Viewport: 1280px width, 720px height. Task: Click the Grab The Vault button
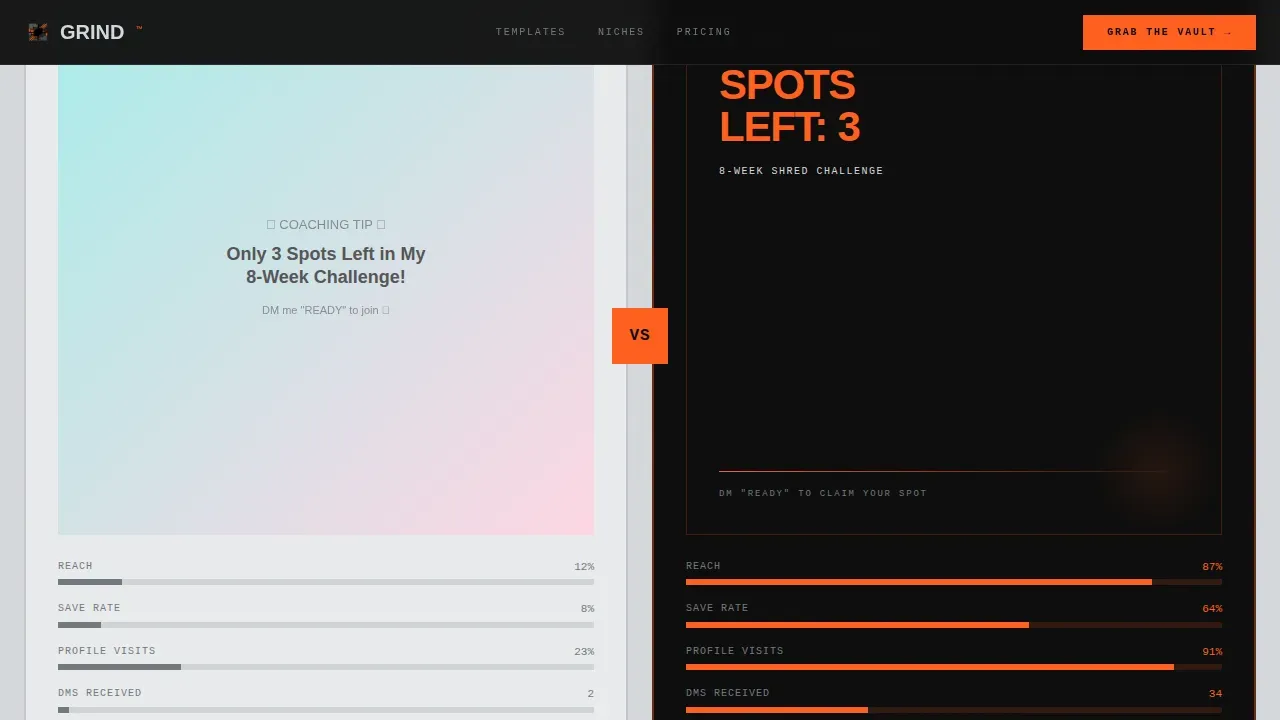click(x=1169, y=32)
